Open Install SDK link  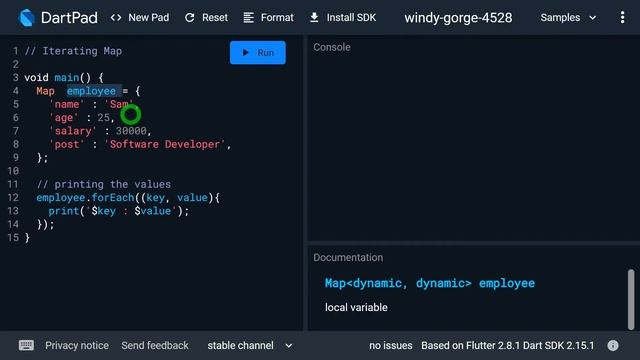(x=343, y=18)
